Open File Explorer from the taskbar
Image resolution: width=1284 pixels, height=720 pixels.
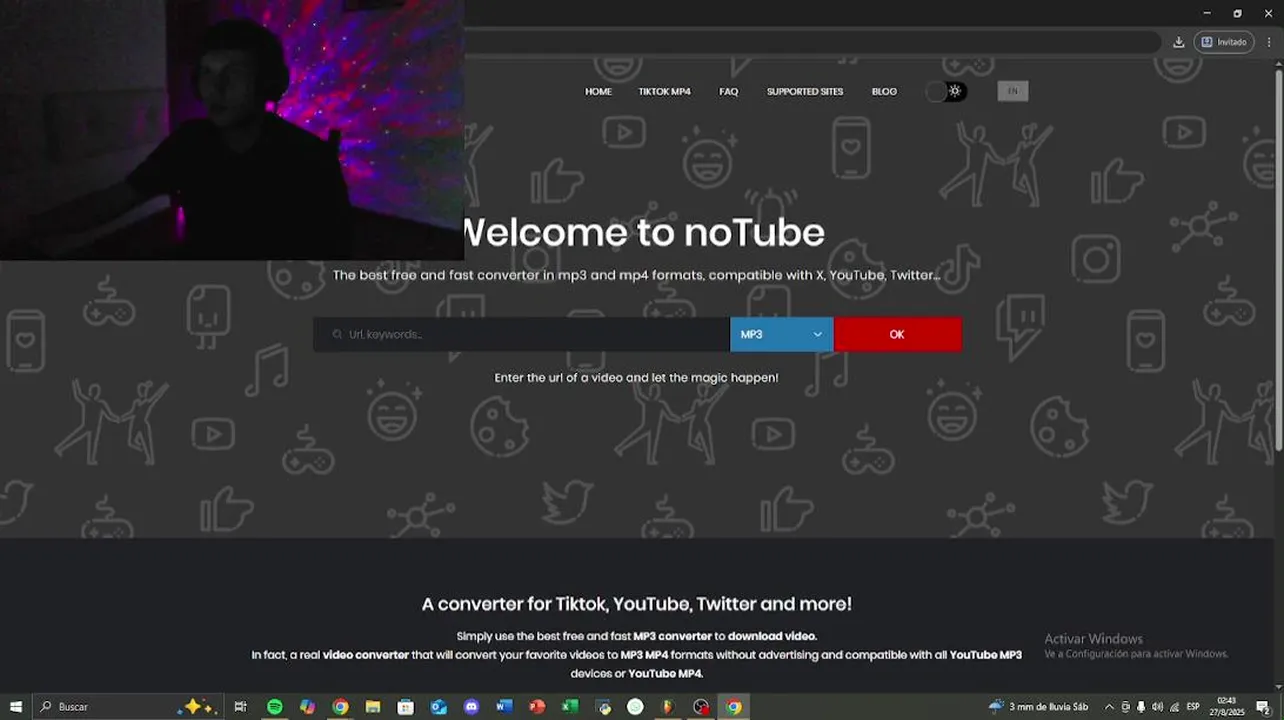[x=372, y=707]
